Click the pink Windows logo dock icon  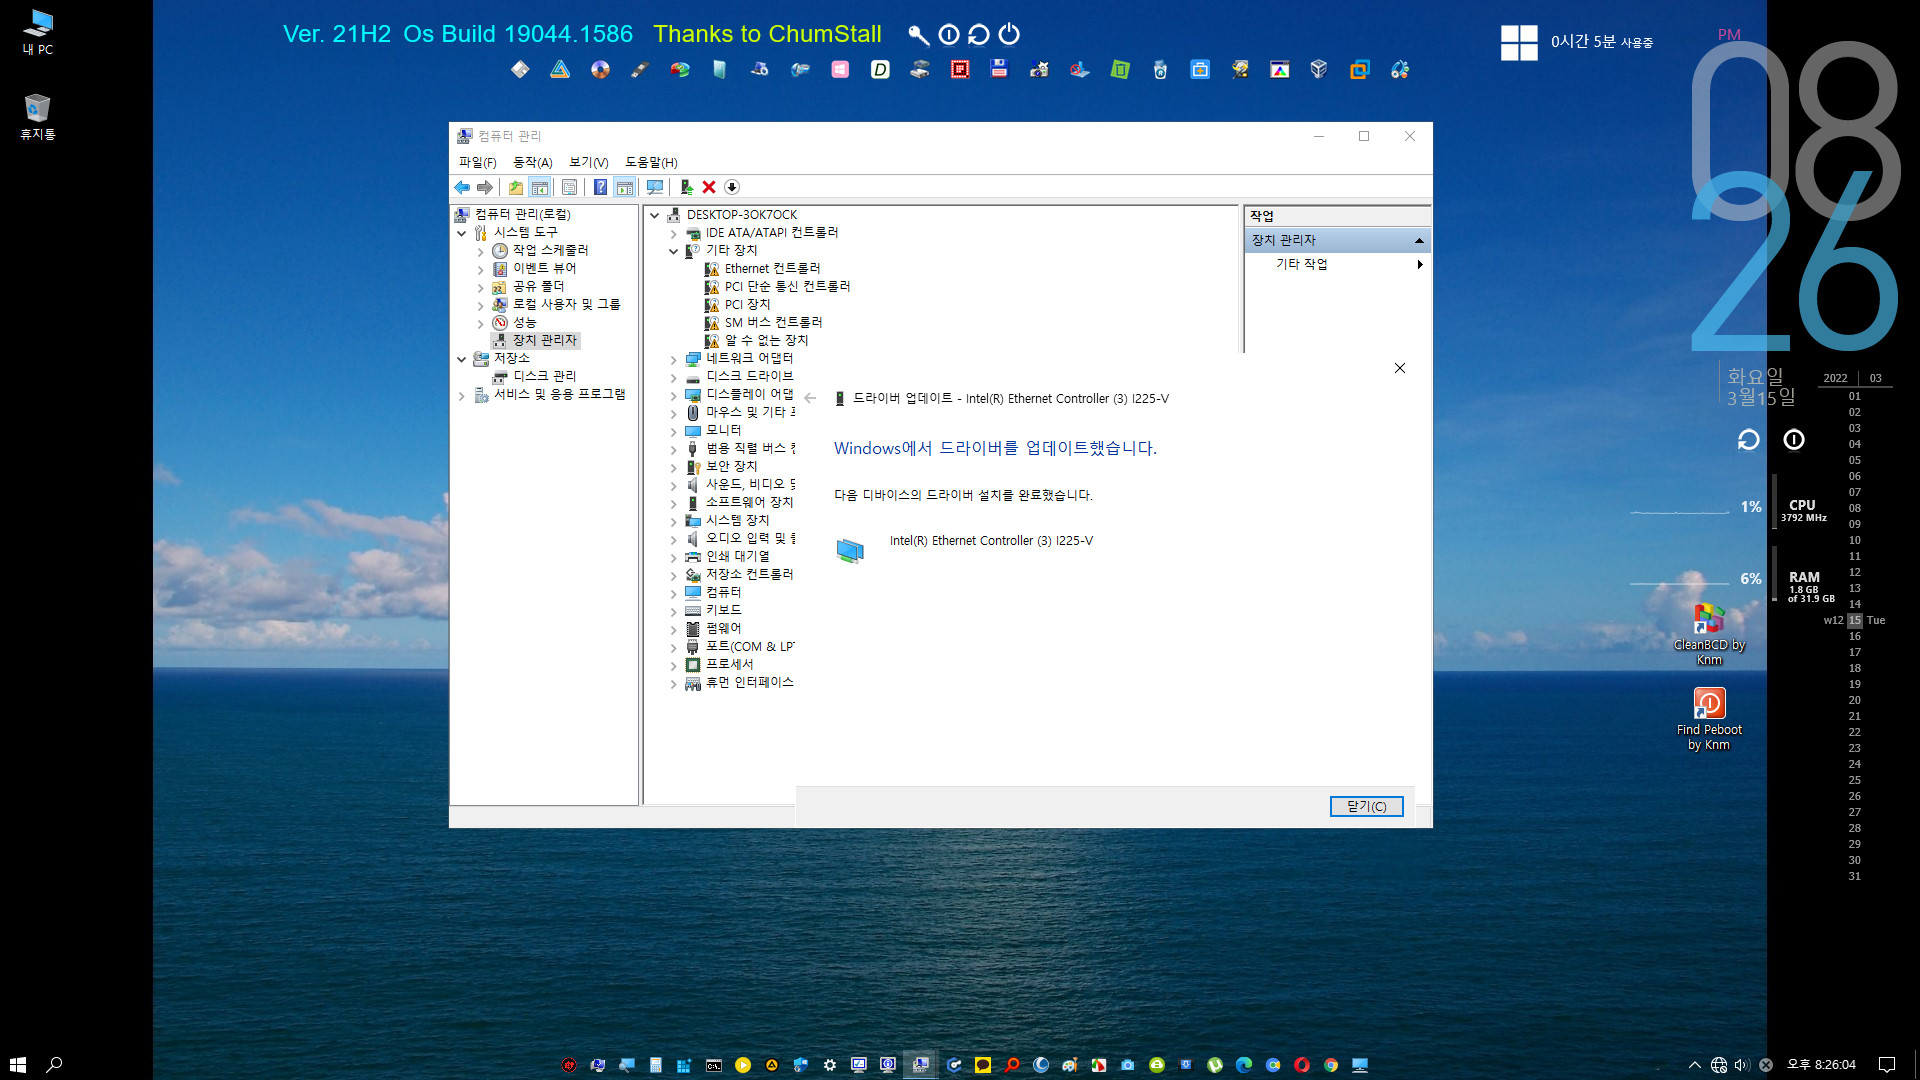[x=840, y=69]
